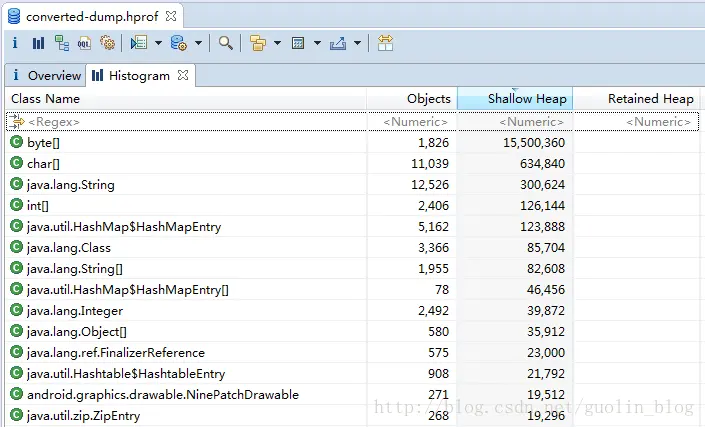Close the Histogram tab

[x=183, y=75]
